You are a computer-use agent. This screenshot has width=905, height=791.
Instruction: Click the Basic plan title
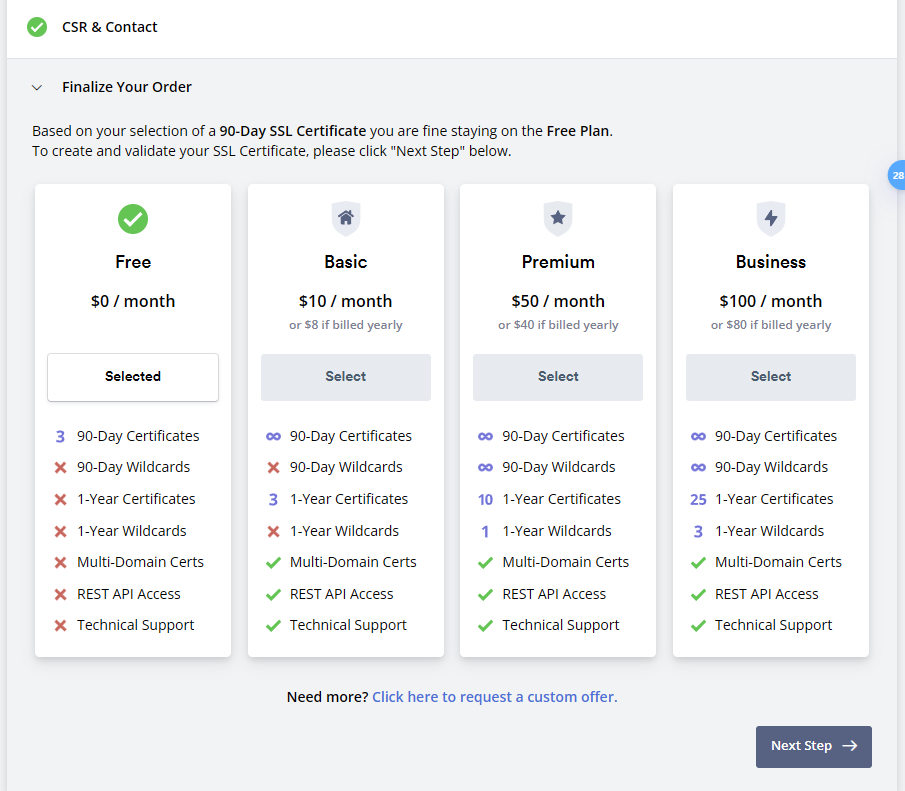[x=346, y=262]
